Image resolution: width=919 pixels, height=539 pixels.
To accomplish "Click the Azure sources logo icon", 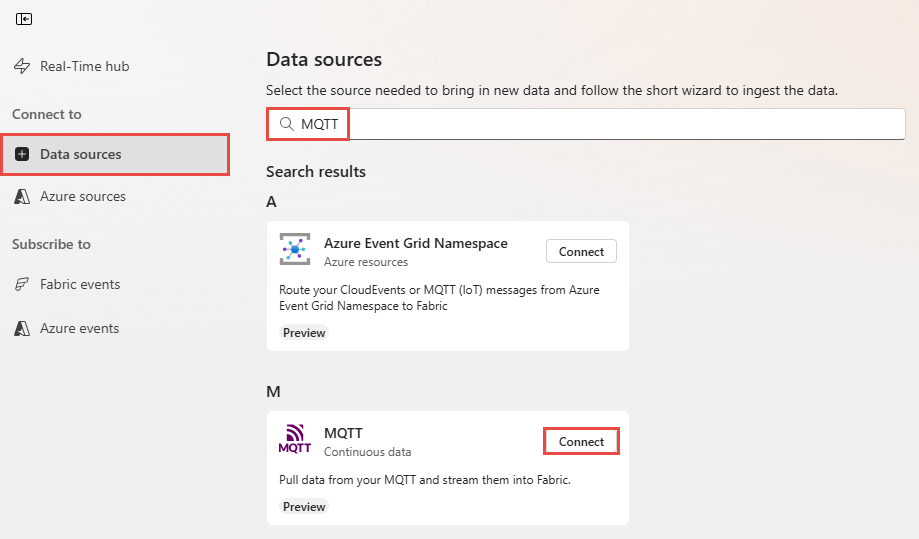I will coord(22,196).
